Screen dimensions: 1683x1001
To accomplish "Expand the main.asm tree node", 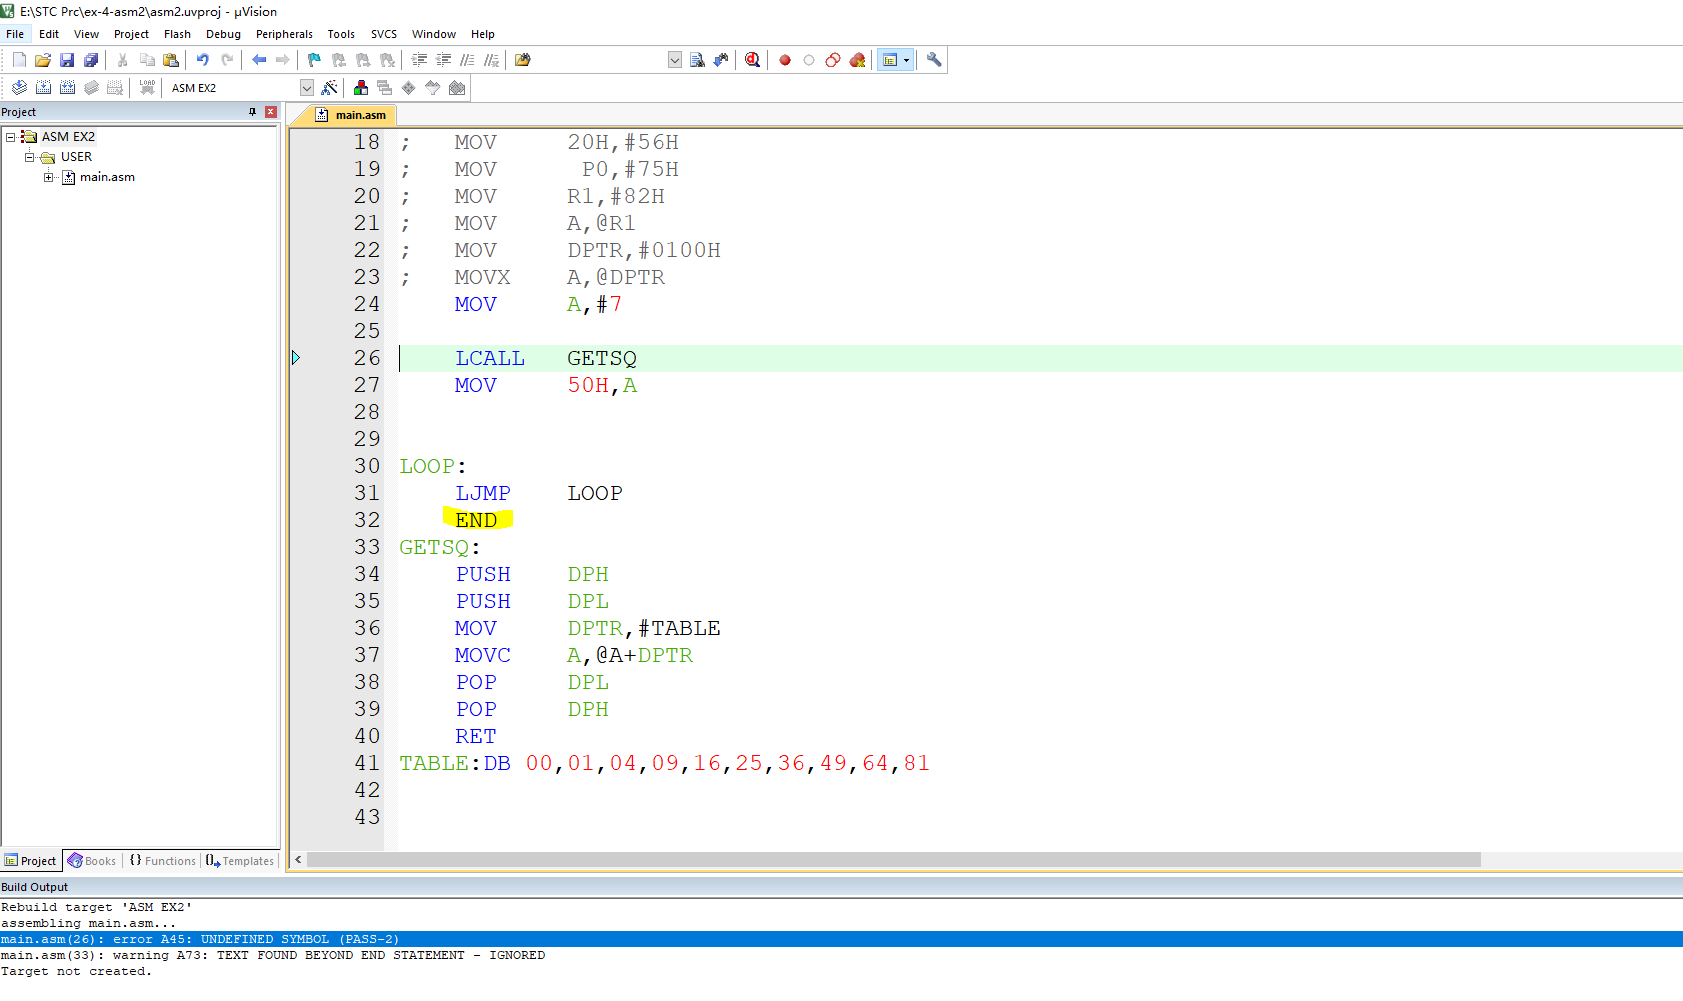I will [48, 177].
